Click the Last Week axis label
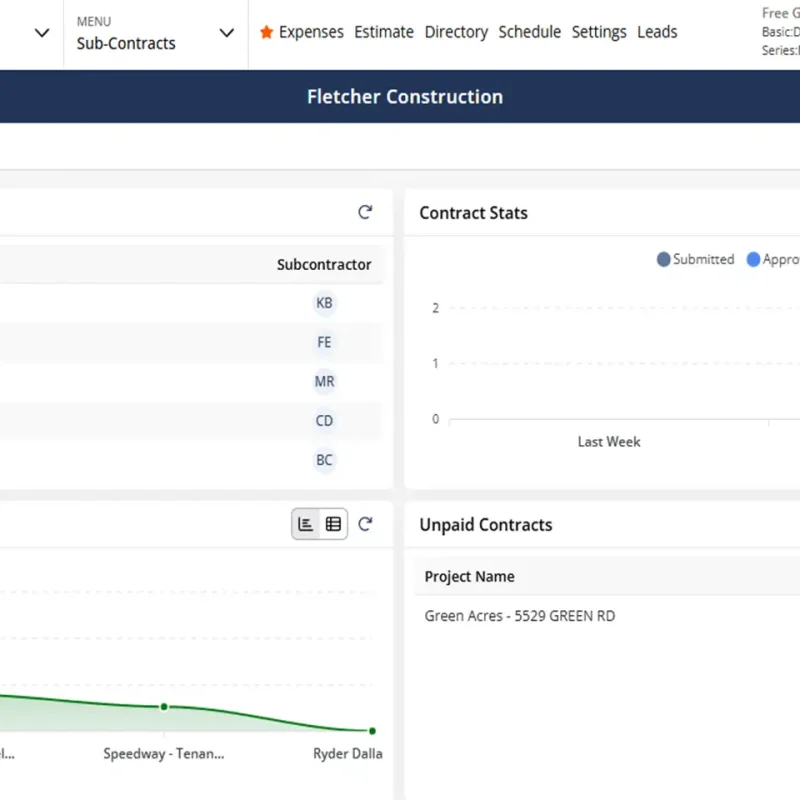Image resolution: width=800 pixels, height=800 pixels. tap(609, 442)
